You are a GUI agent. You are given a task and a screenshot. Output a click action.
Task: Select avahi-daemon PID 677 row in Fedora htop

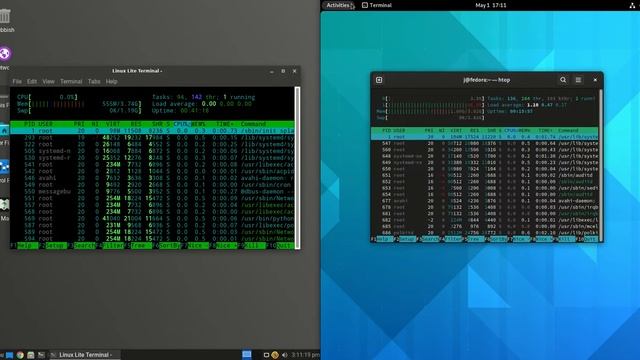pos(485,201)
